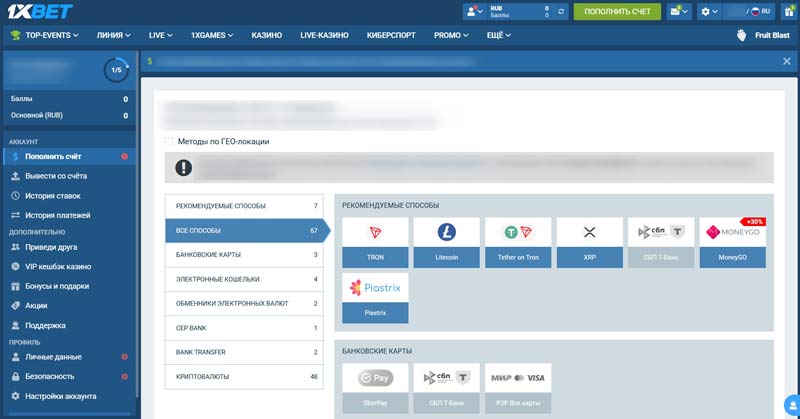The height and width of the screenshot is (419, 800).
Task: Enable the Методы по ГЕО-локации checkbox
Action: [x=169, y=141]
